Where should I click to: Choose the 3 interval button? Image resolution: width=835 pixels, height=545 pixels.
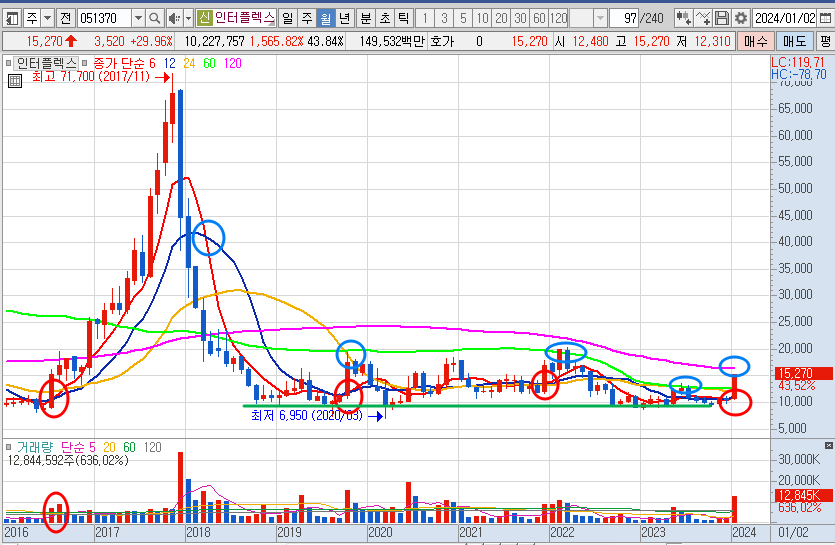[444, 19]
